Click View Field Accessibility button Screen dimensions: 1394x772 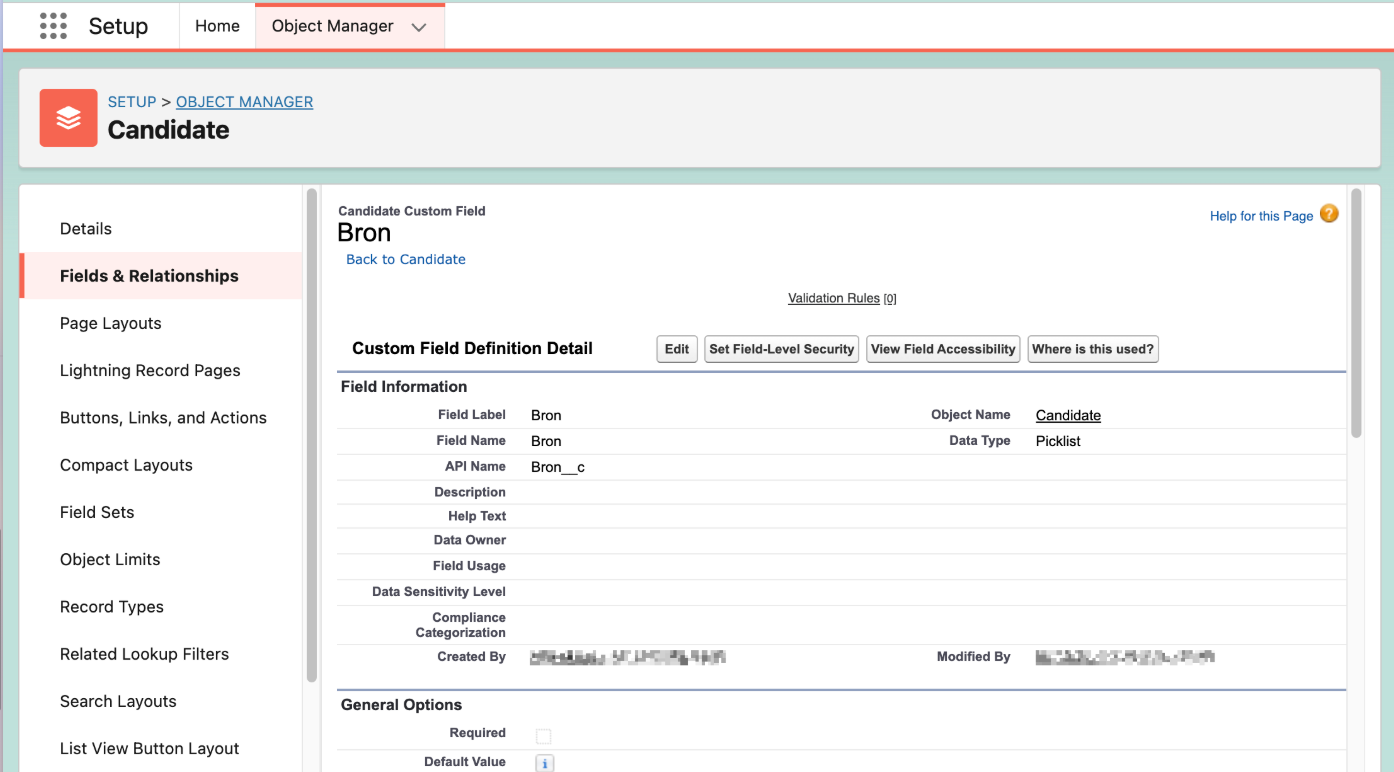point(943,349)
